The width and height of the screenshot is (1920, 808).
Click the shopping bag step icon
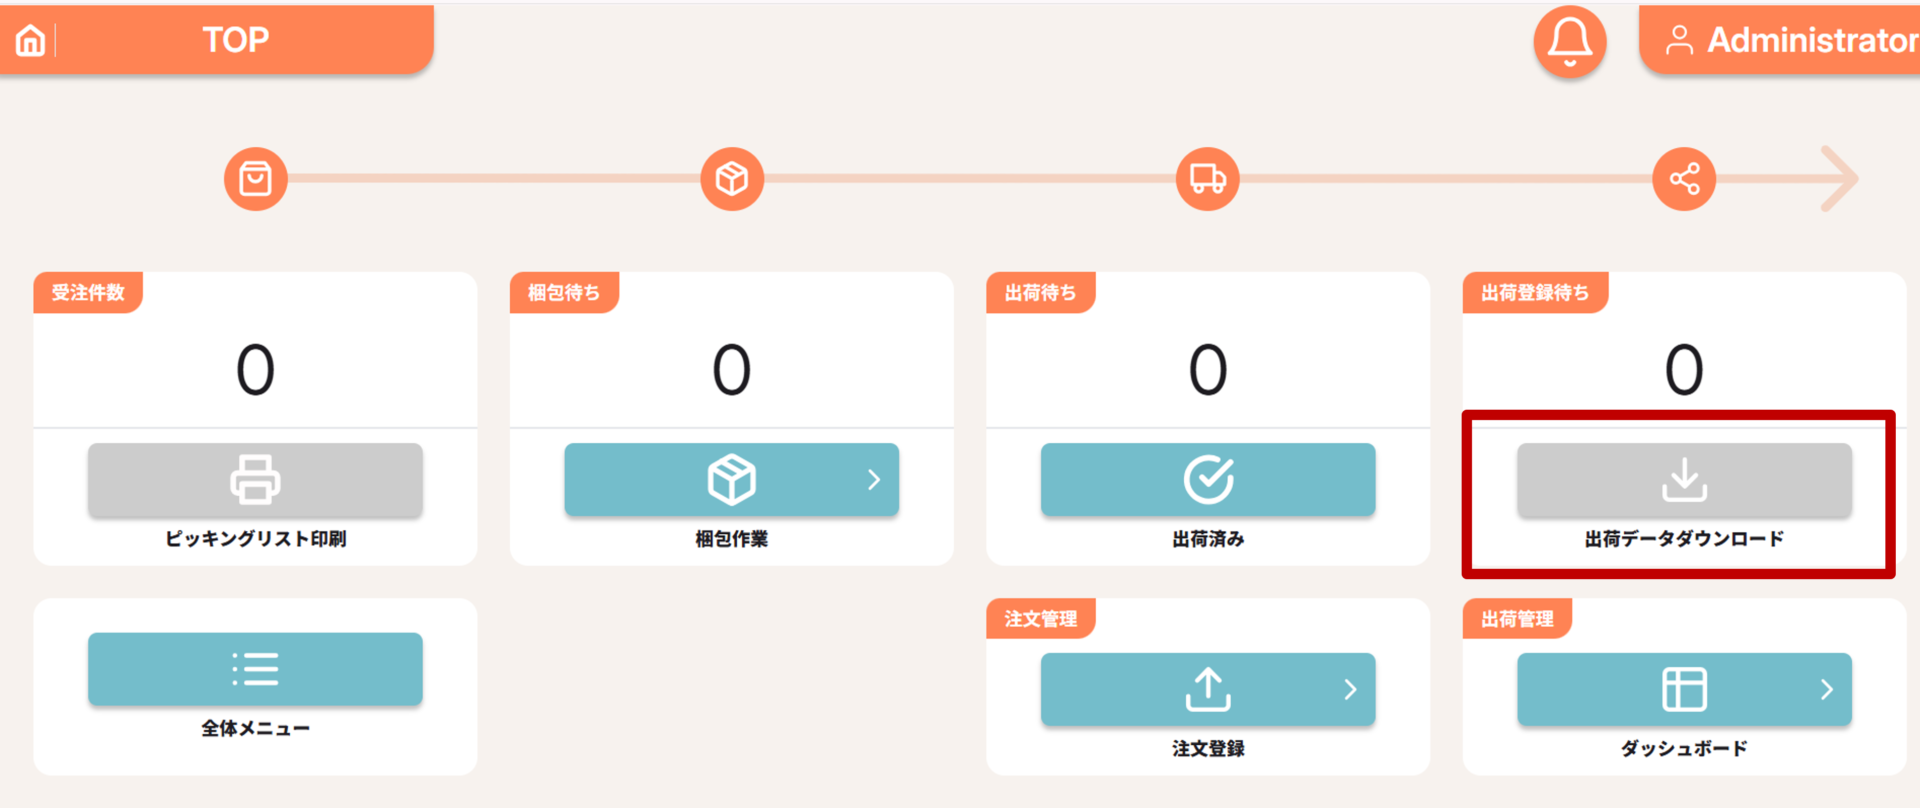point(256,179)
